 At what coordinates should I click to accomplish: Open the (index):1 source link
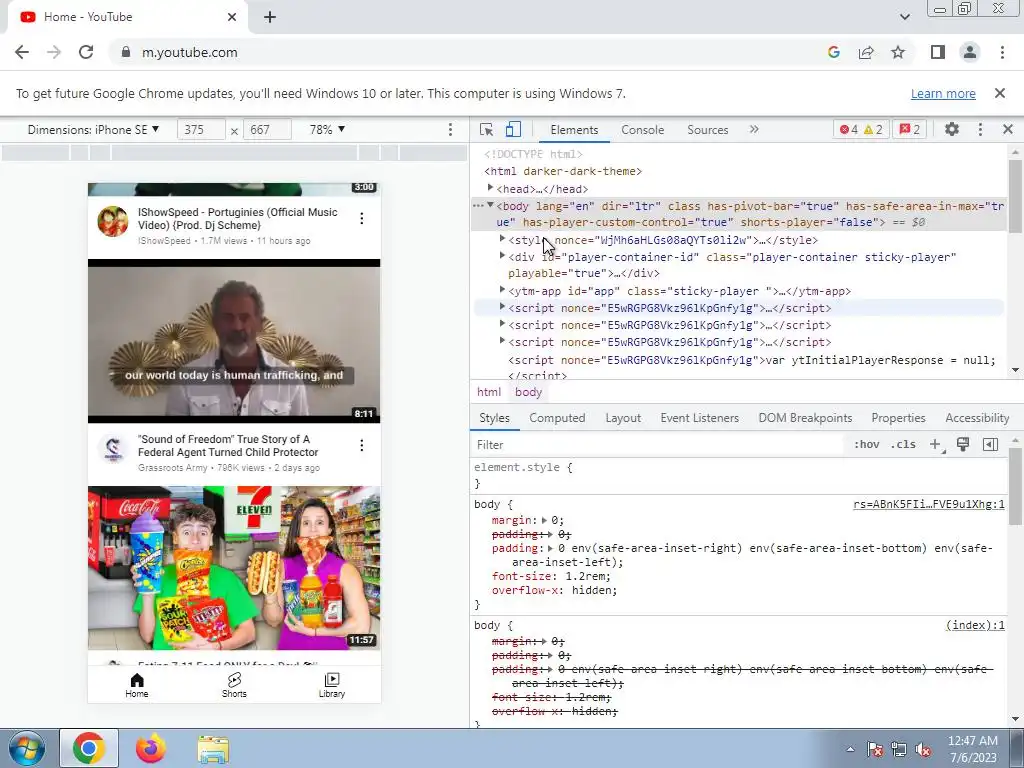click(975, 625)
